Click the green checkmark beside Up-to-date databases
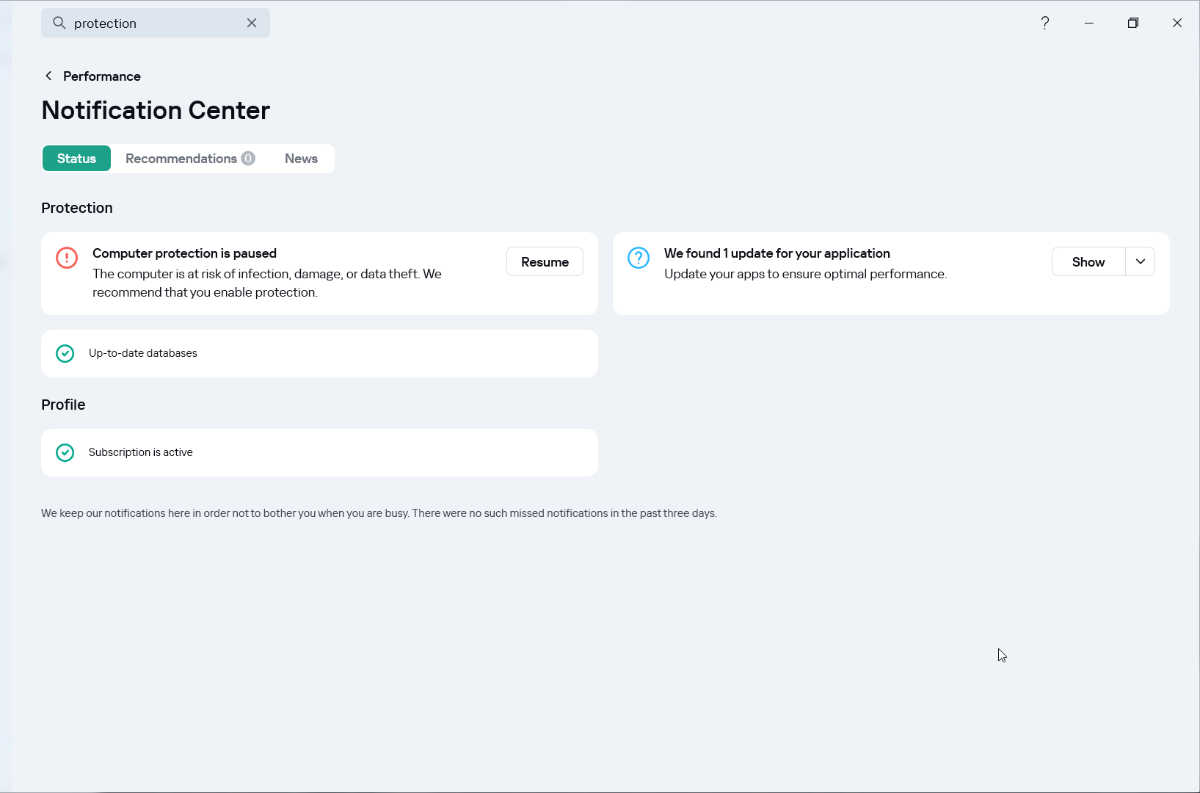The height and width of the screenshot is (793, 1200). coord(65,353)
